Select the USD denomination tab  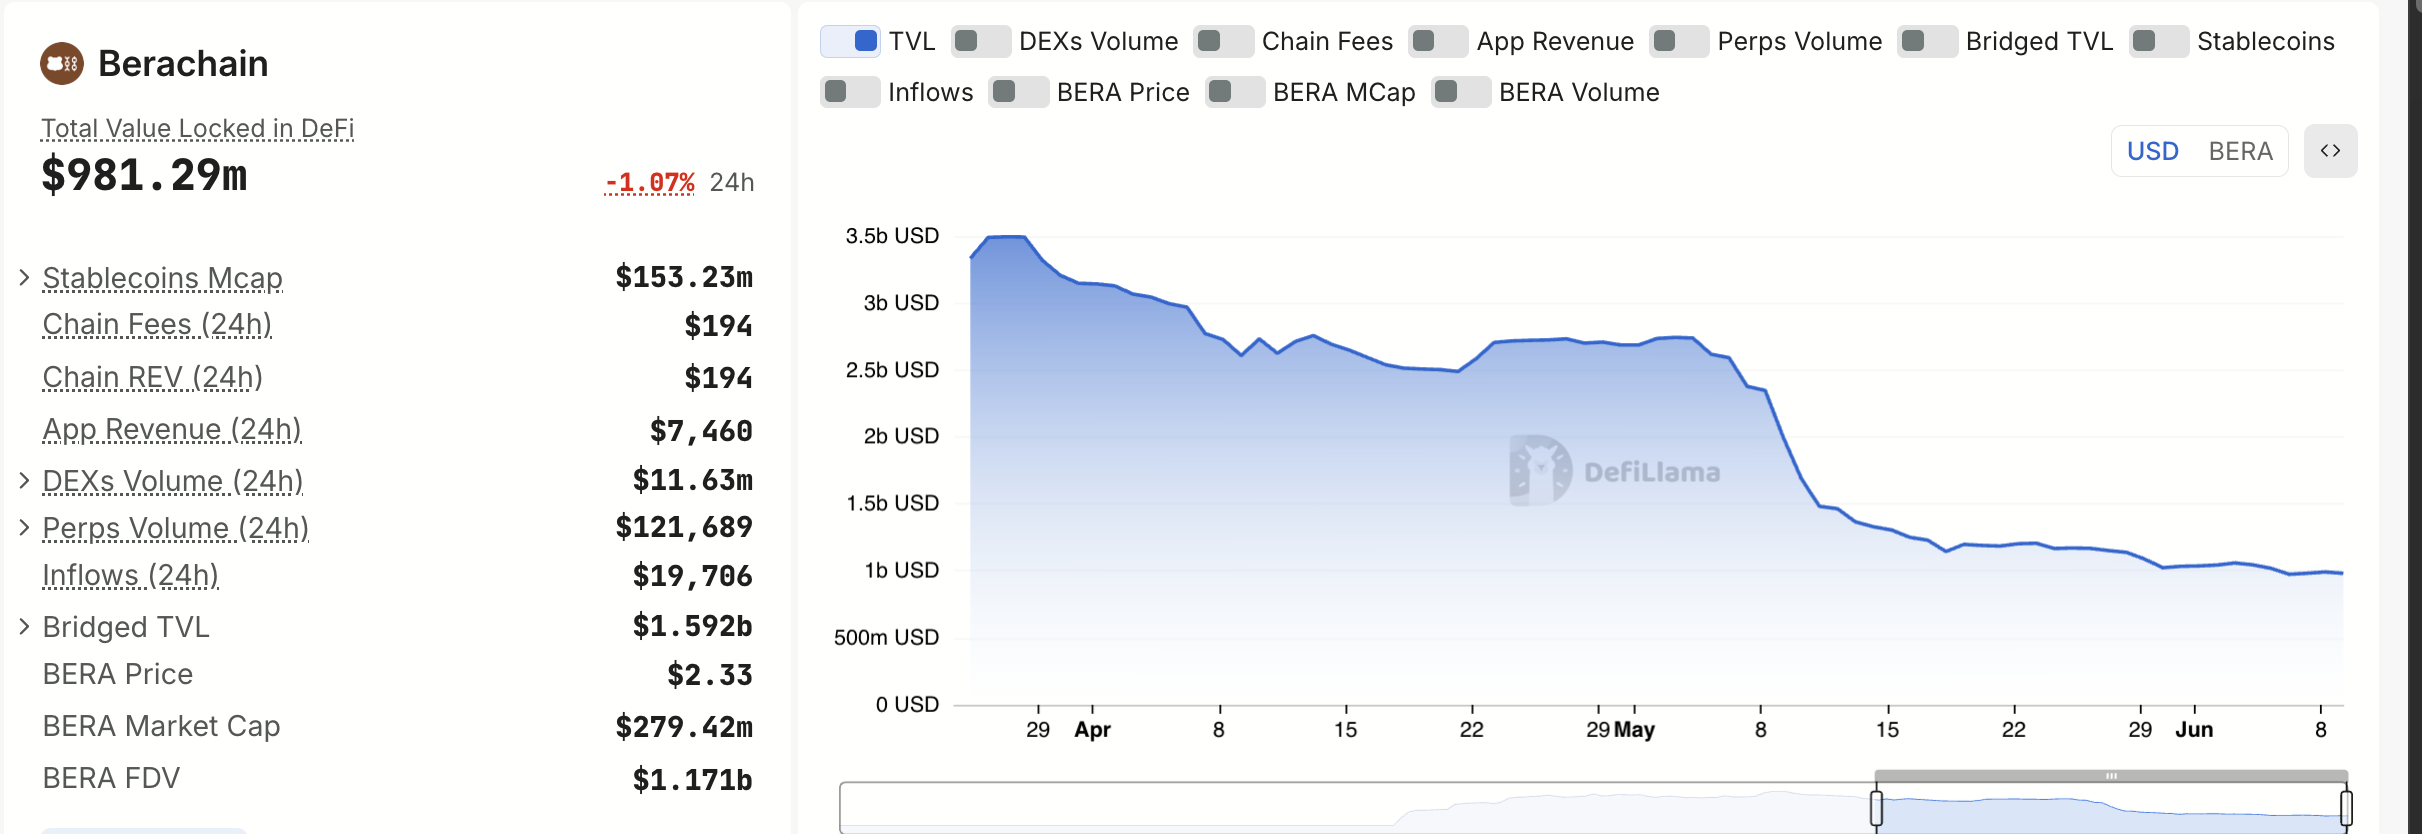[2152, 151]
